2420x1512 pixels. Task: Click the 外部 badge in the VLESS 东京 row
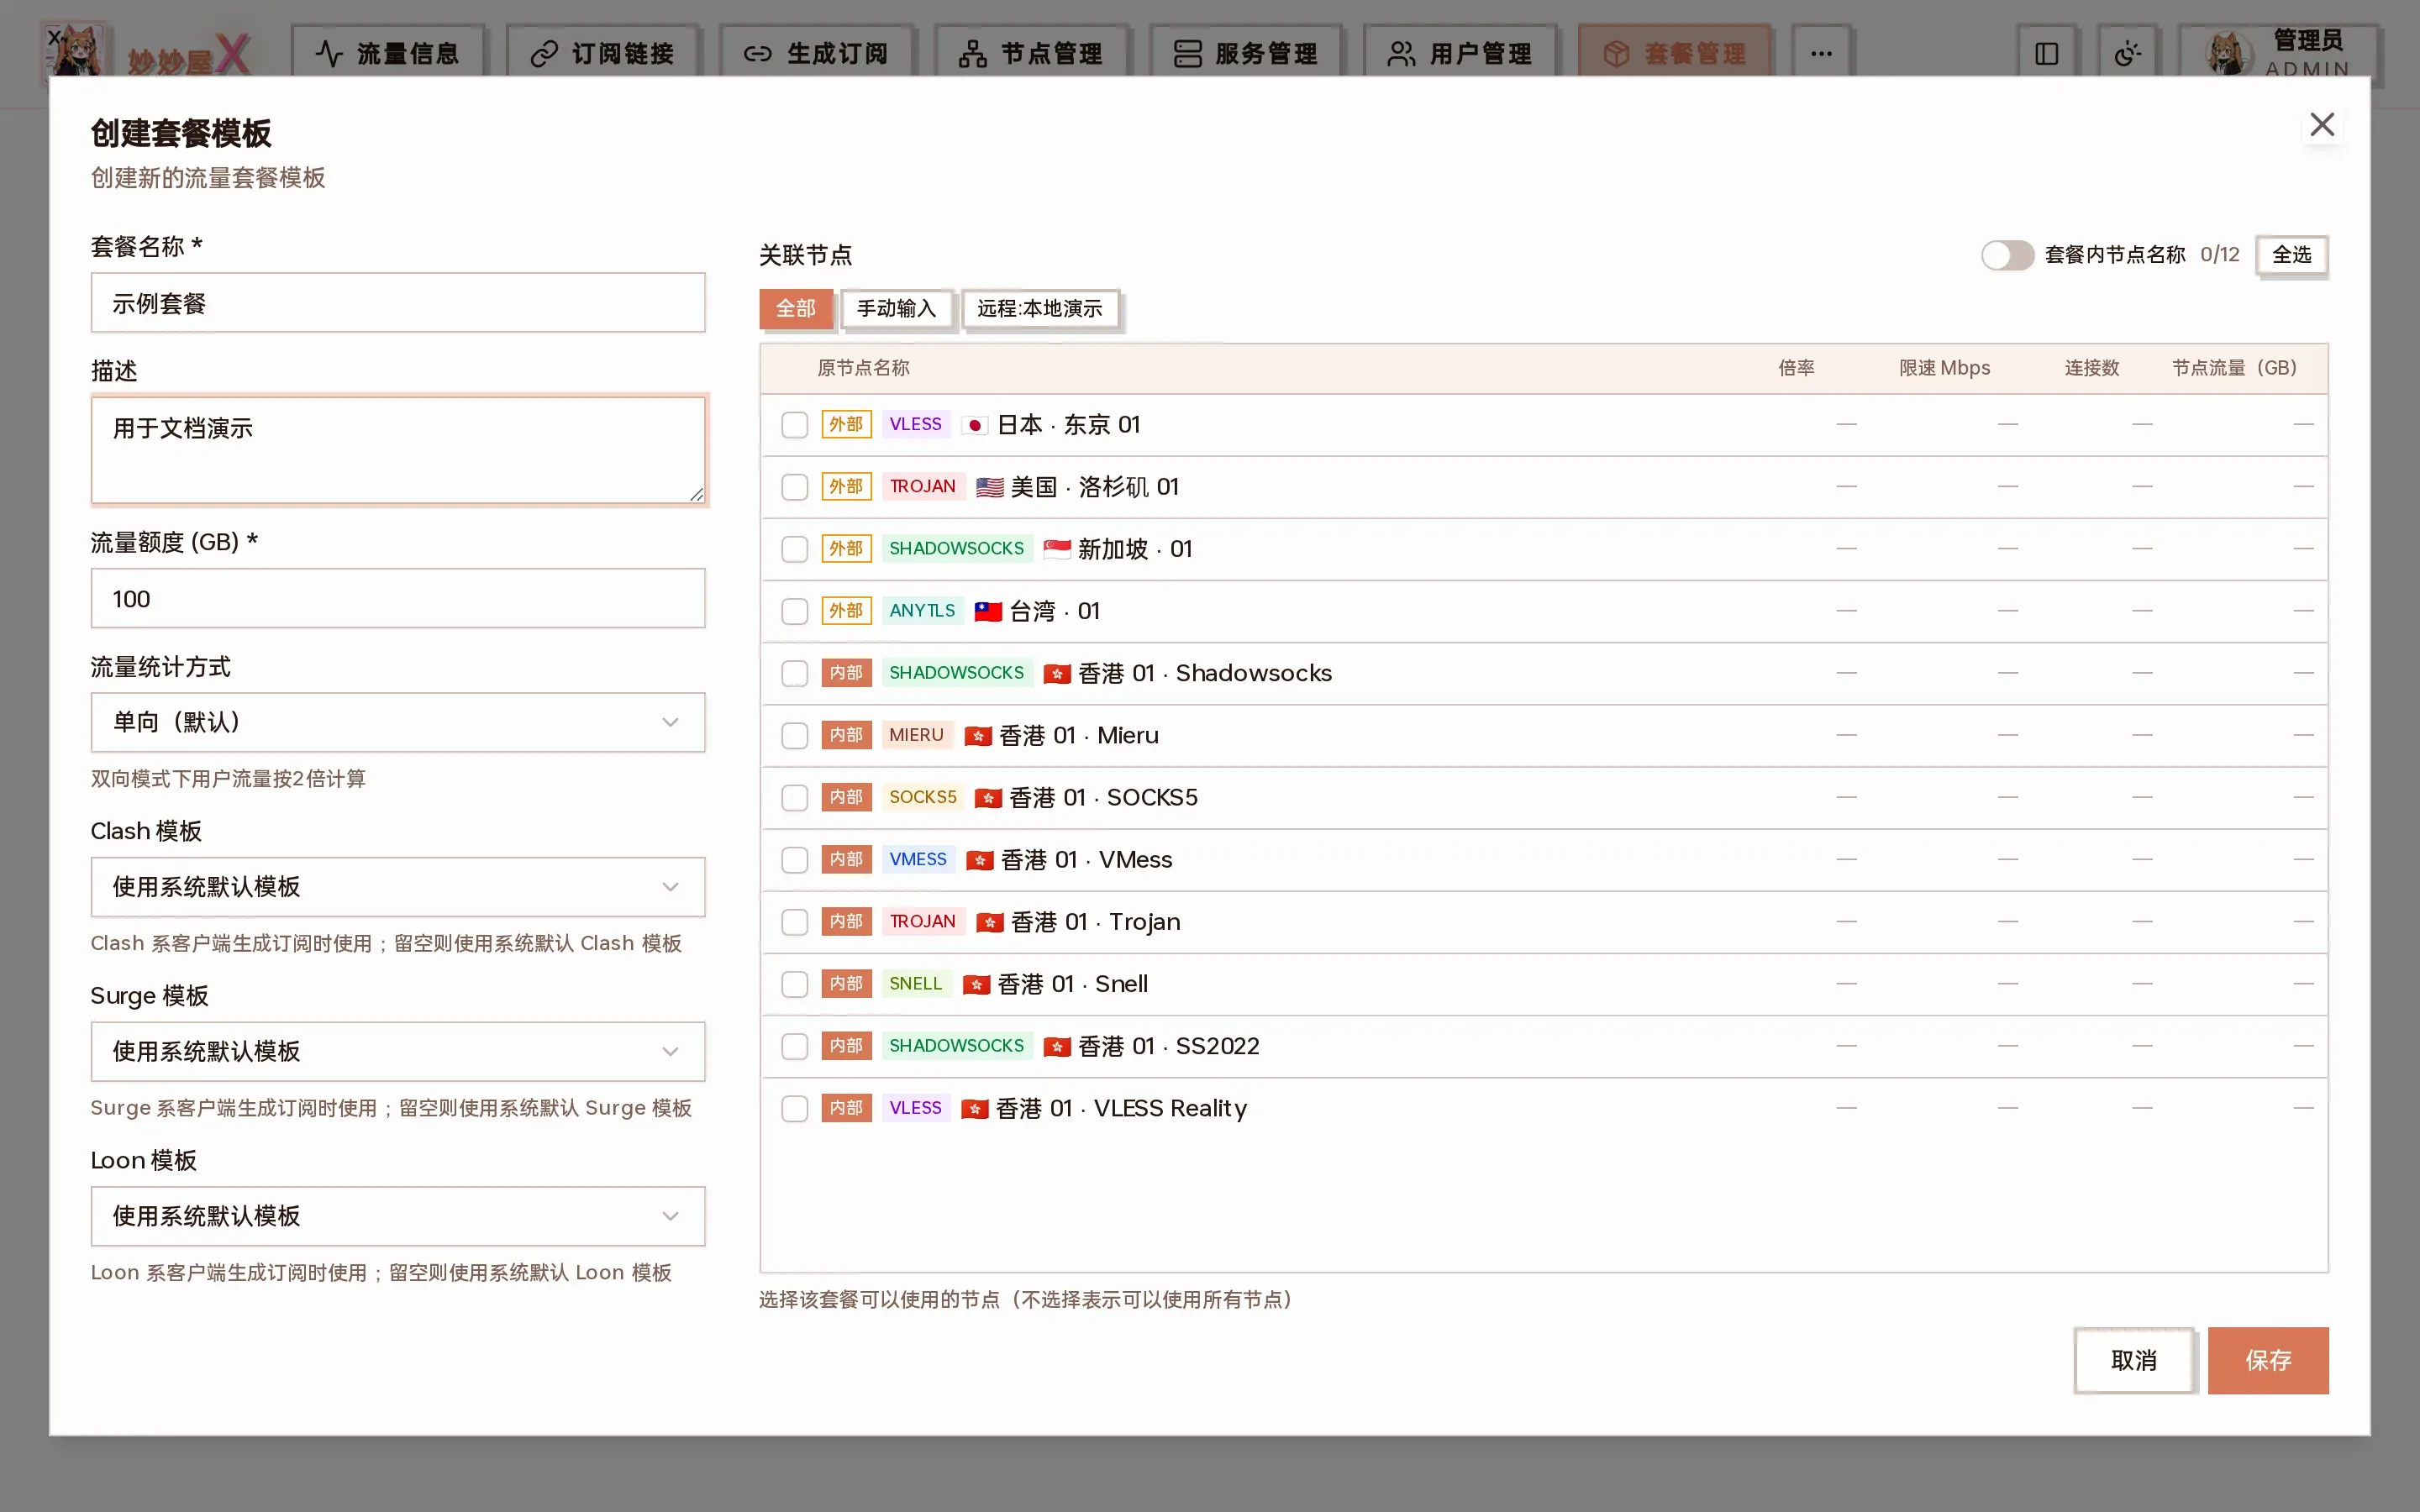tap(846, 424)
